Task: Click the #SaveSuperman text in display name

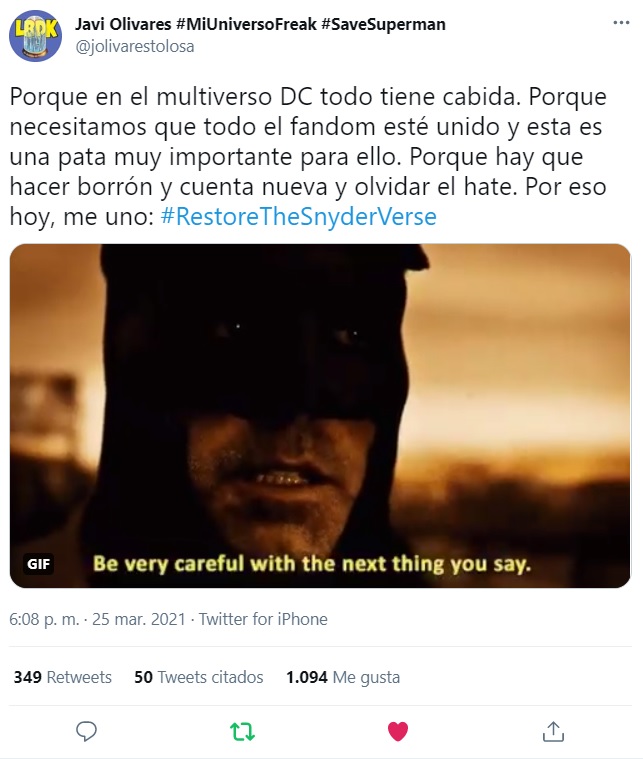Action: click(x=383, y=24)
